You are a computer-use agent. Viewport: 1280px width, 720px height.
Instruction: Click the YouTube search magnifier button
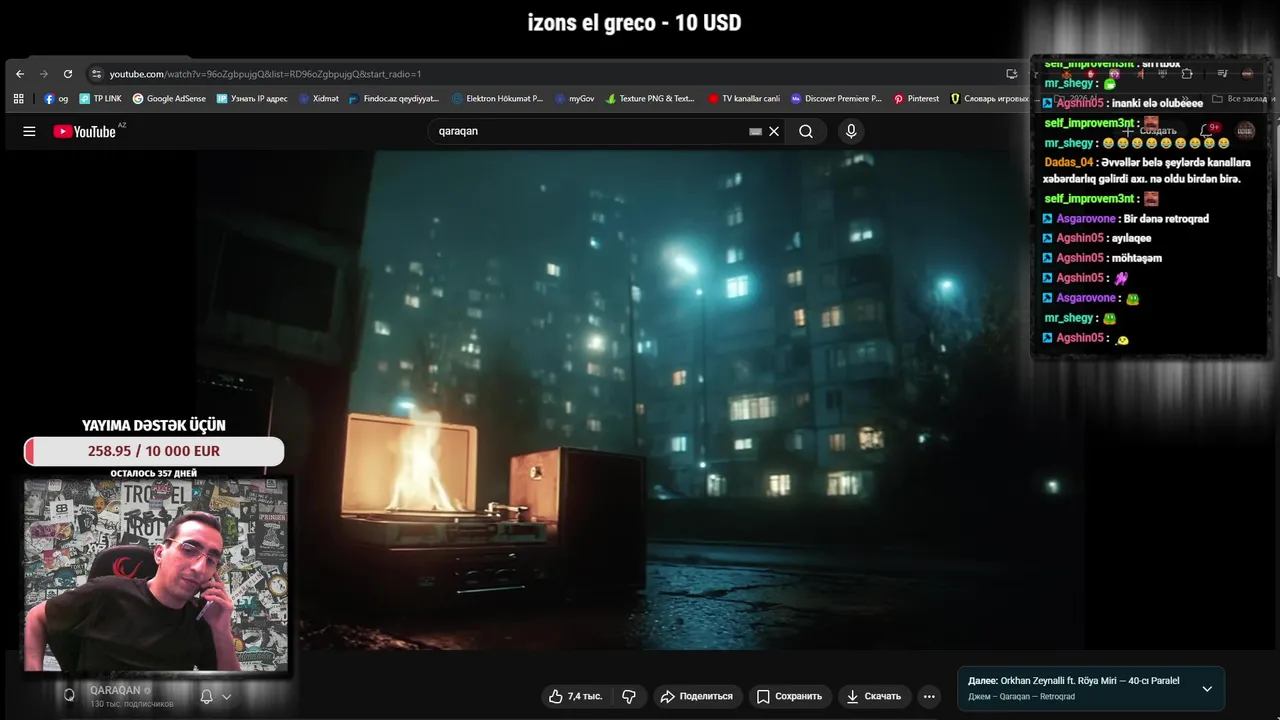tap(806, 131)
